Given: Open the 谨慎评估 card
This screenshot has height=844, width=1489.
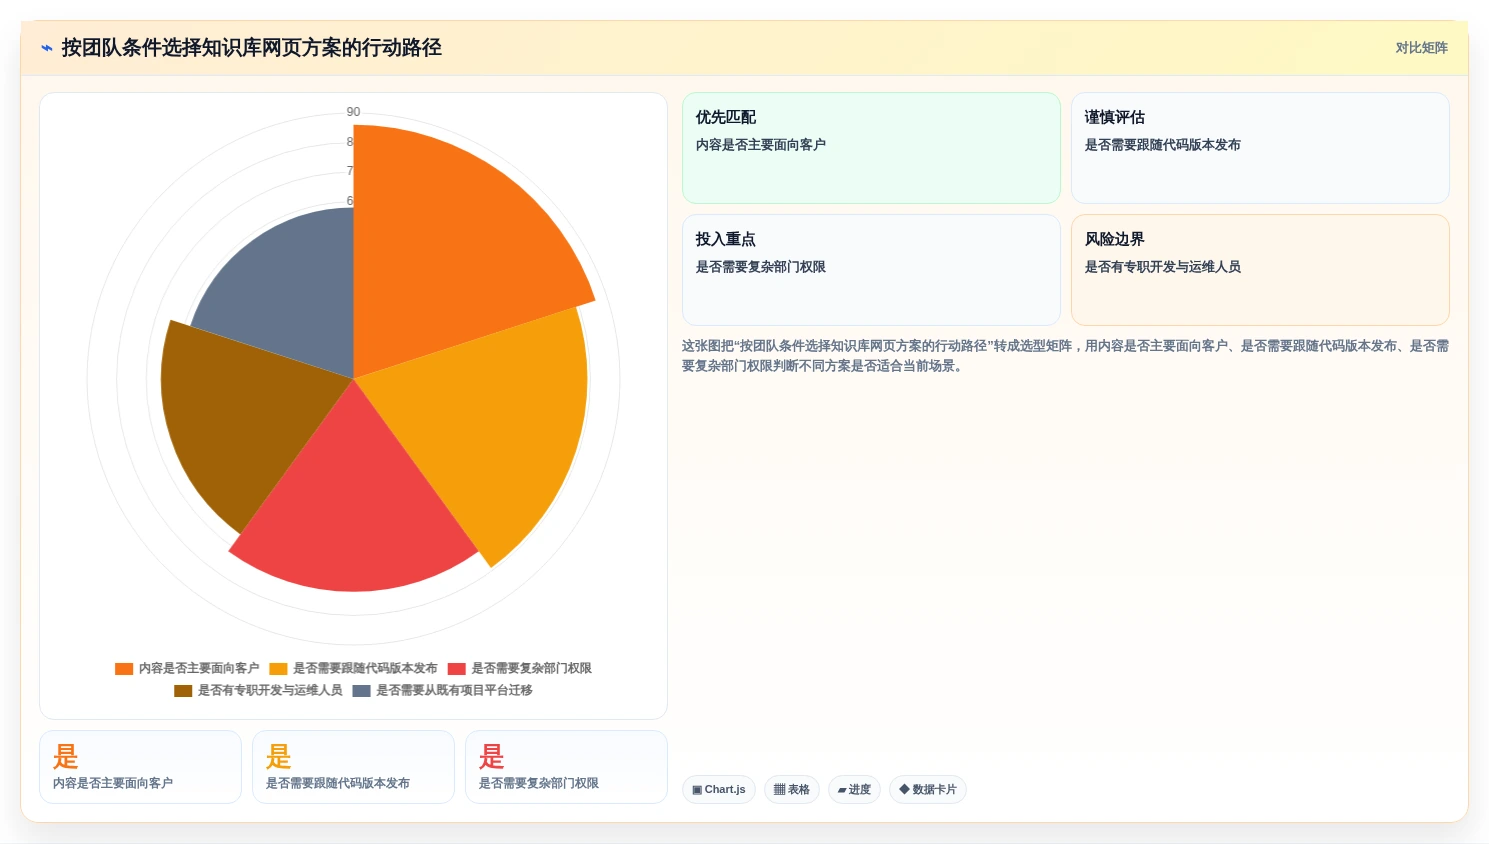Looking at the screenshot, I should pos(1260,148).
